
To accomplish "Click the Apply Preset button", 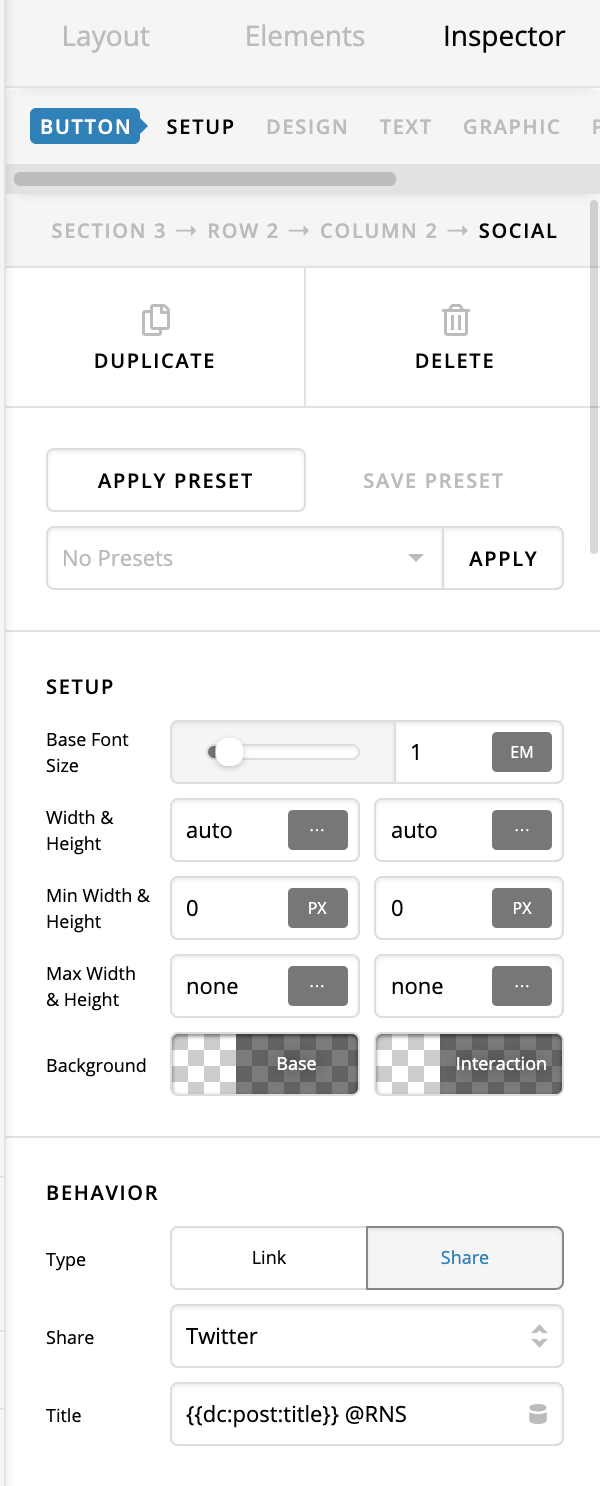I will point(176,480).
